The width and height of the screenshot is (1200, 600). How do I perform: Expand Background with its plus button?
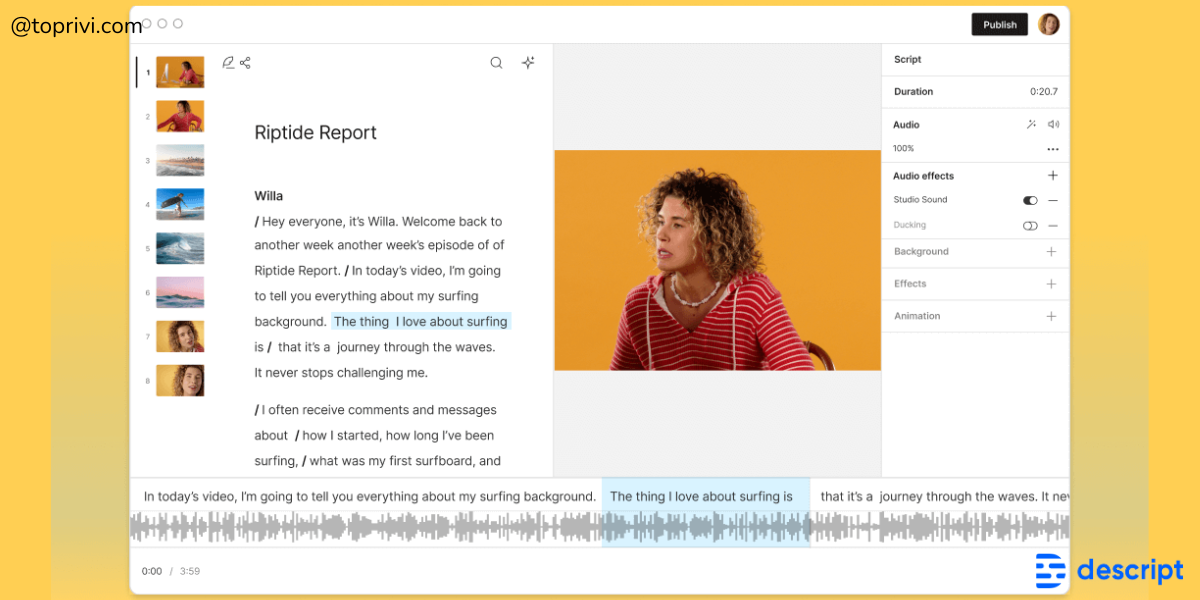click(1051, 252)
